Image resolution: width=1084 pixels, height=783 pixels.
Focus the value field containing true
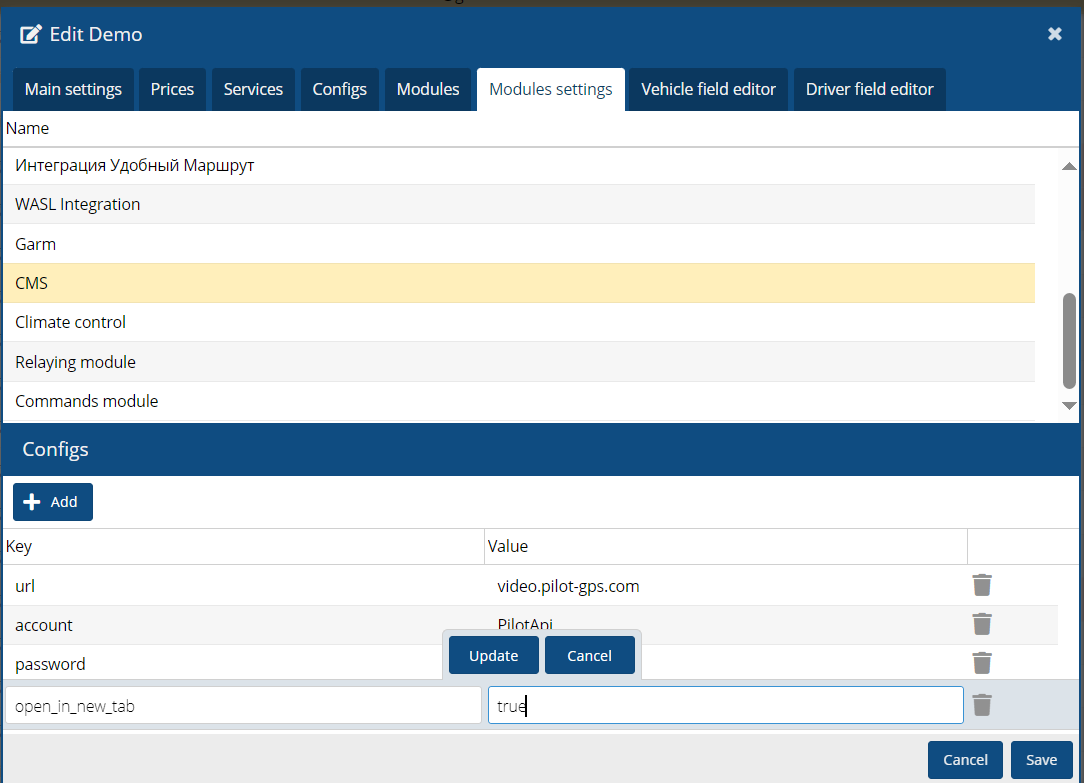pos(725,706)
